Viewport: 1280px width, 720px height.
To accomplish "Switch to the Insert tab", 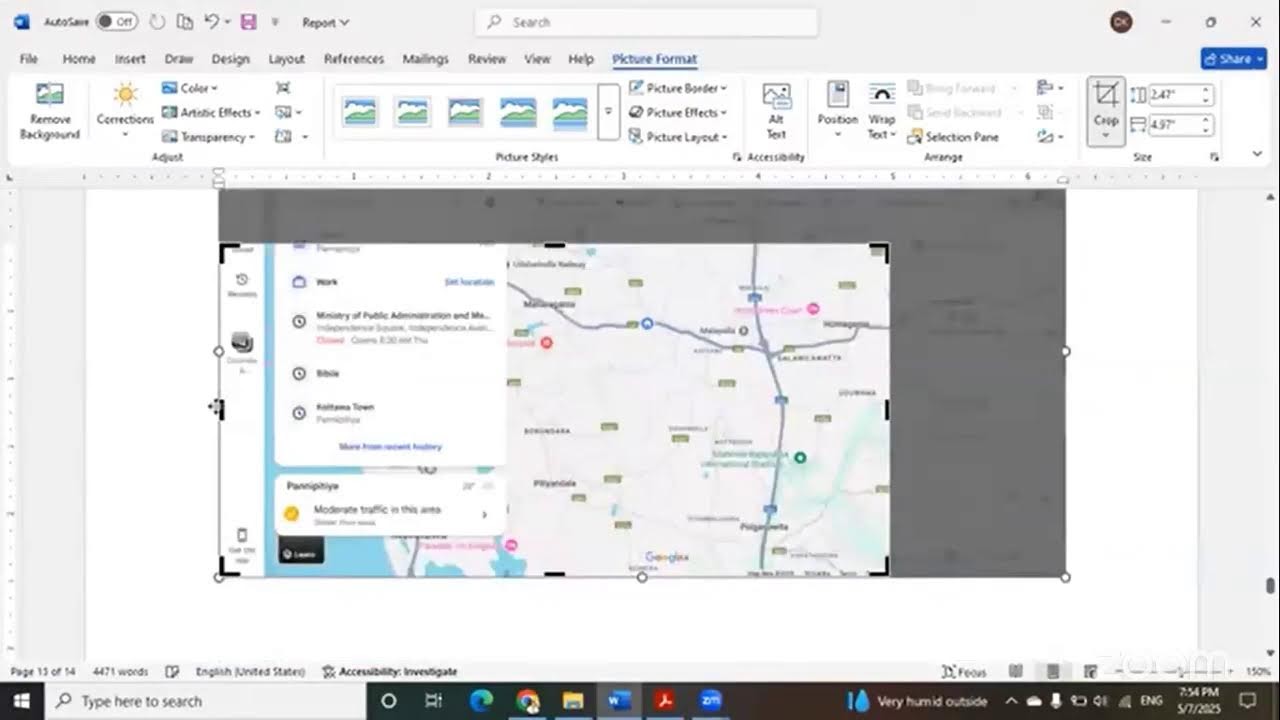I will tap(130, 59).
